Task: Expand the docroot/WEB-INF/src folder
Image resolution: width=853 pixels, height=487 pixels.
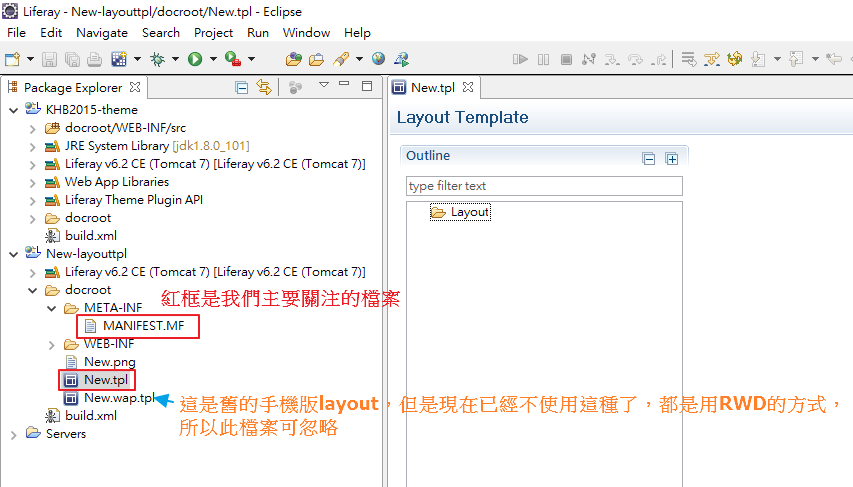Action: pos(33,129)
